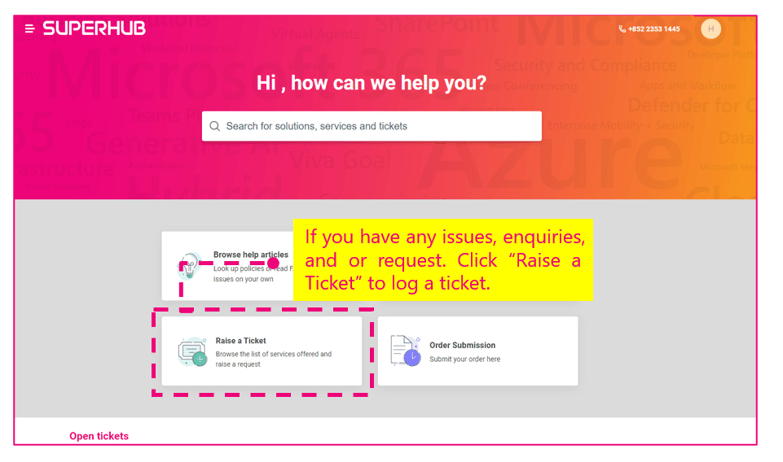Click 'Browse the list of services offered' description

[x=274, y=359]
